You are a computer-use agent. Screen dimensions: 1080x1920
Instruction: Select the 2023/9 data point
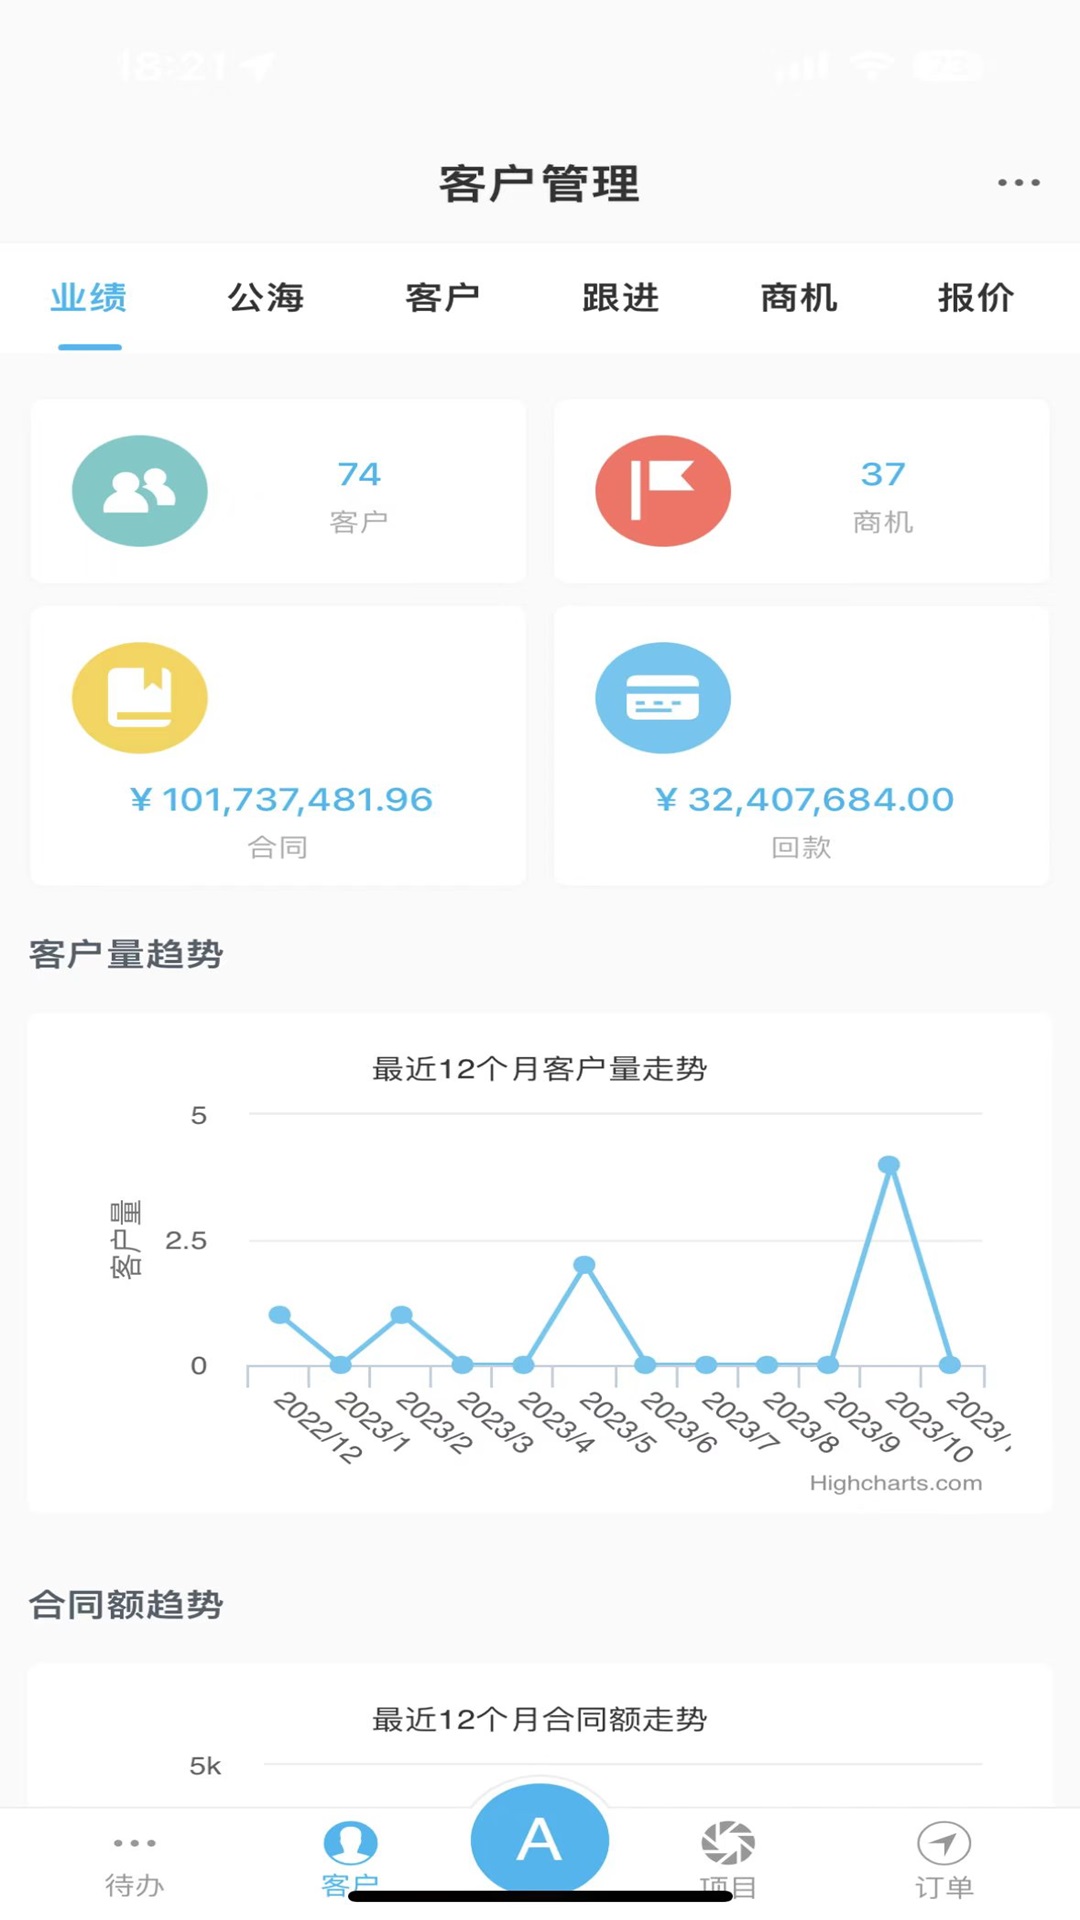[828, 1365]
